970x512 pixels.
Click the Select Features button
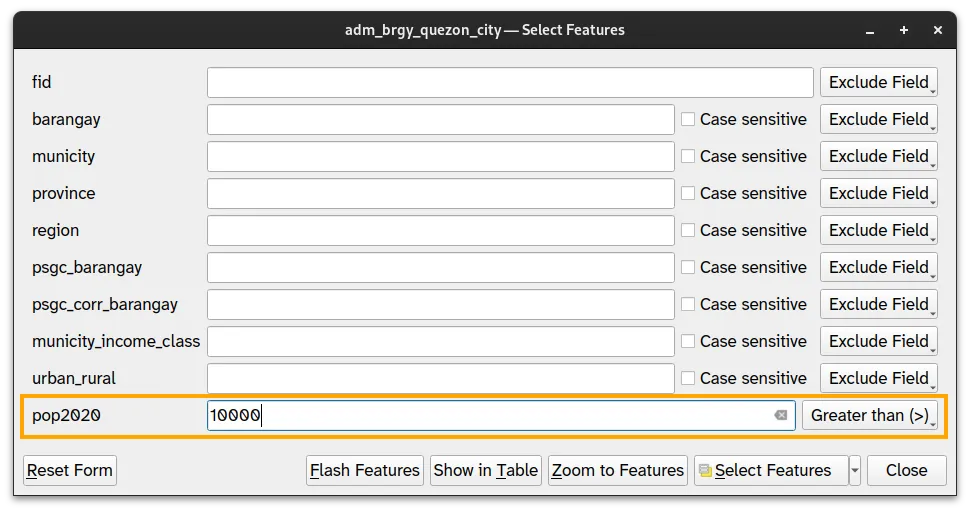[765, 470]
